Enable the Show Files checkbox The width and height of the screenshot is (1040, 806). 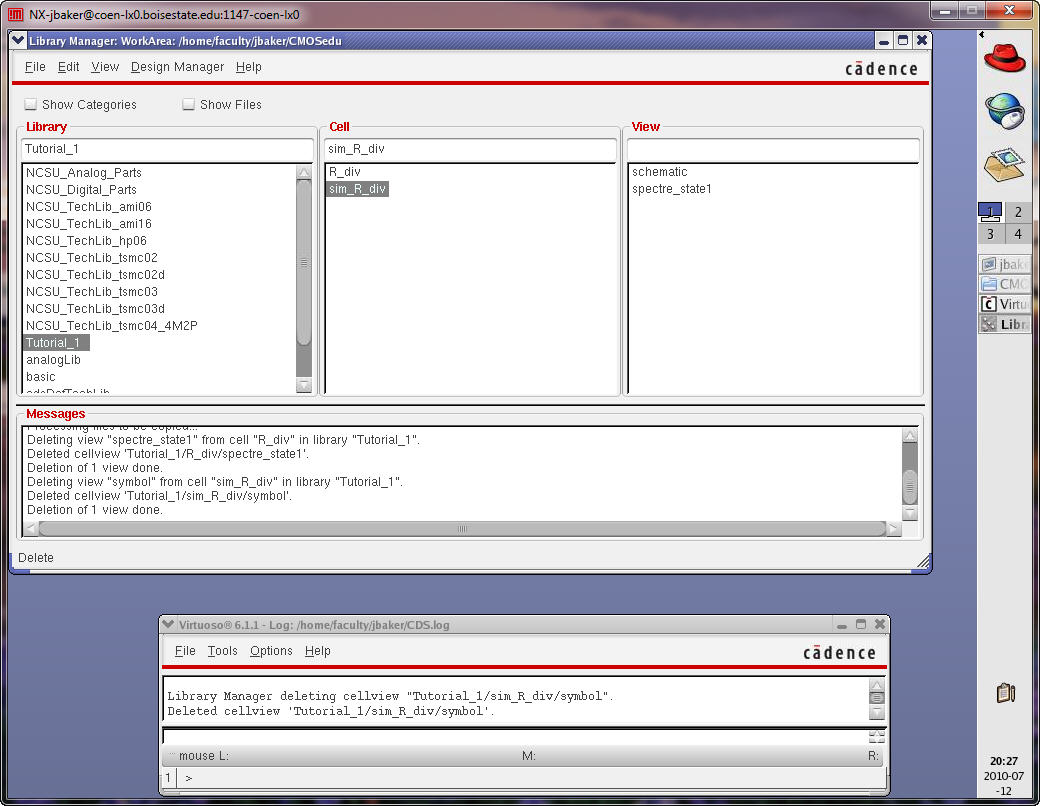pos(189,104)
